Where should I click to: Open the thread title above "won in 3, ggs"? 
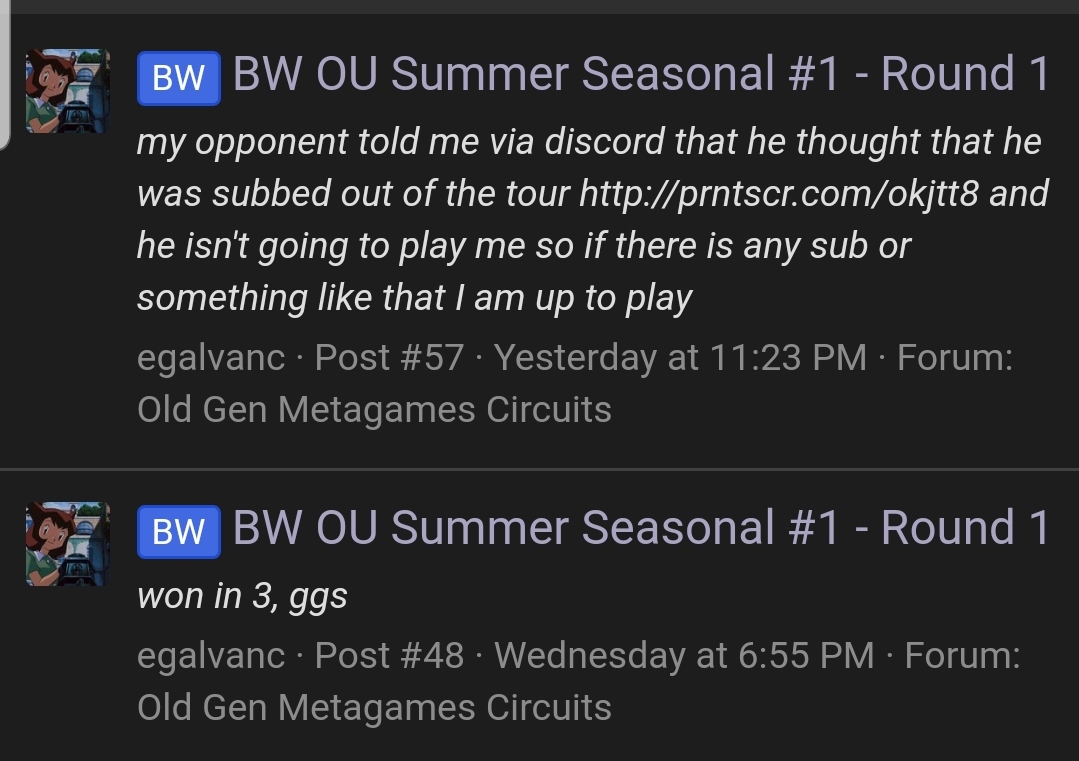(641, 529)
